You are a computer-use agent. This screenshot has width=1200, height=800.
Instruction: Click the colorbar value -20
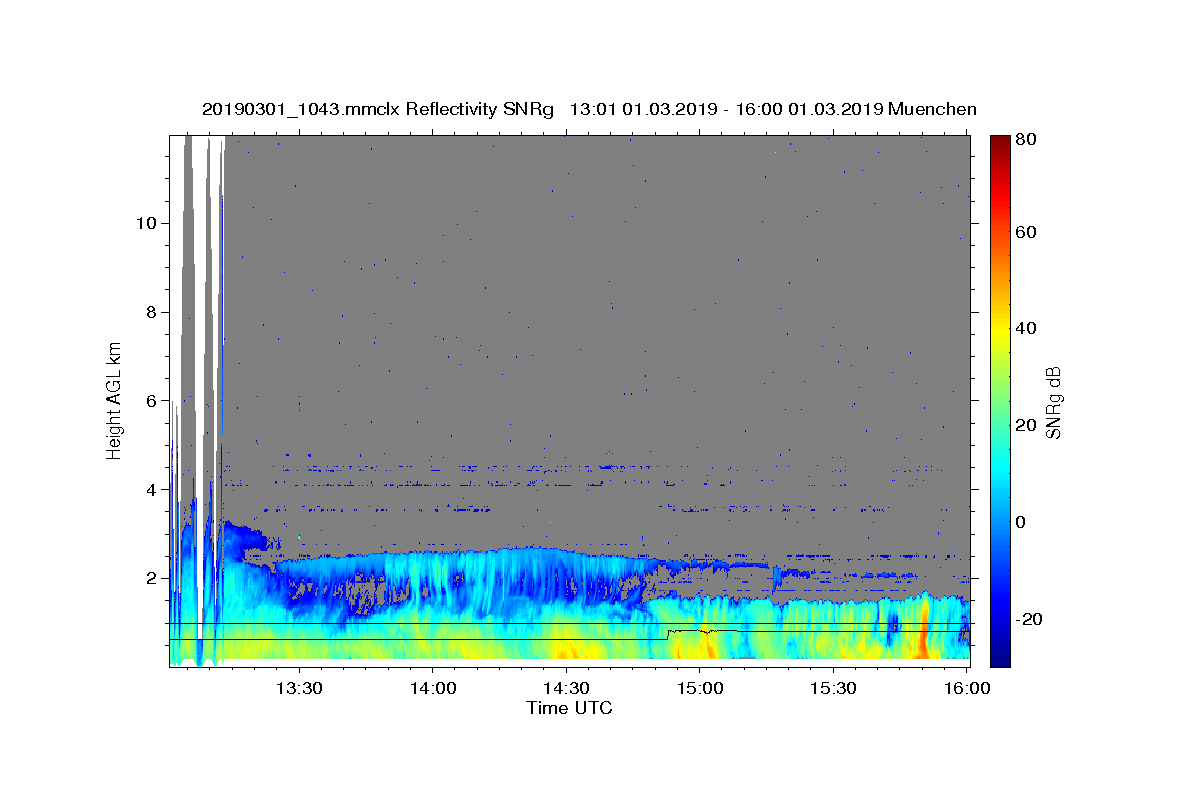pos(1029,619)
